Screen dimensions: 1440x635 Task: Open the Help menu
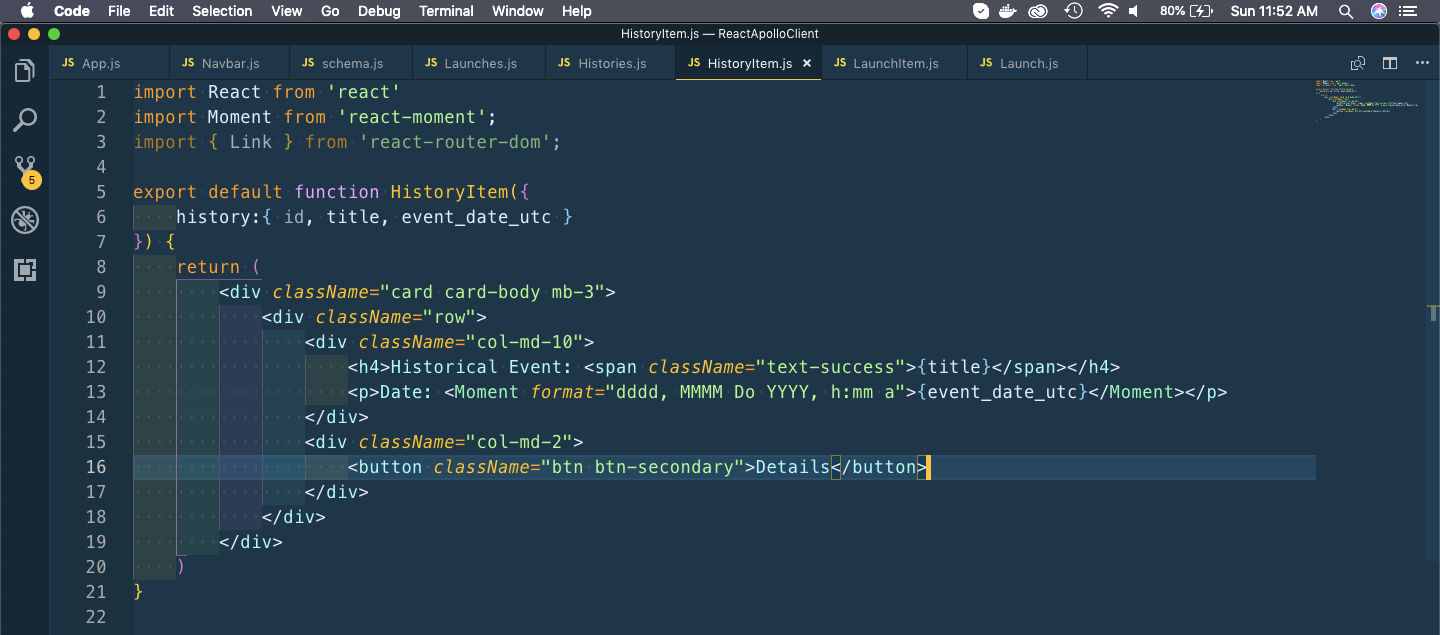577,11
